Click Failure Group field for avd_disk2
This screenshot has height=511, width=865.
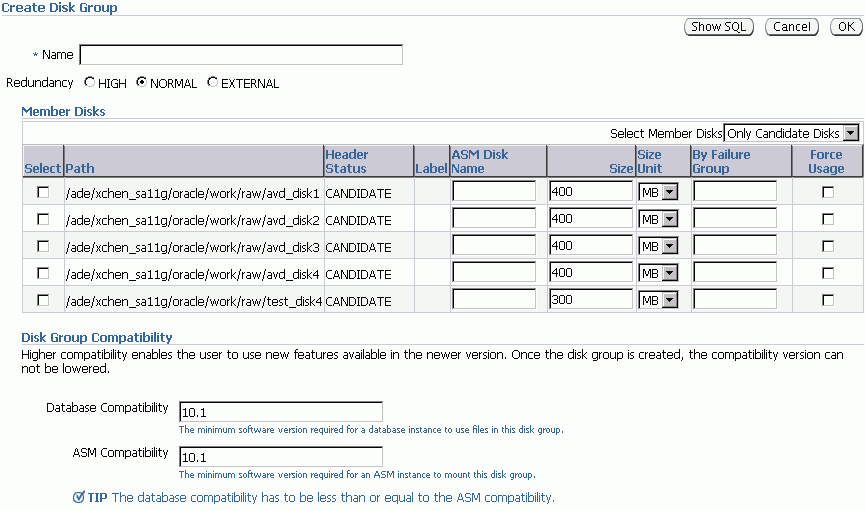click(735, 218)
